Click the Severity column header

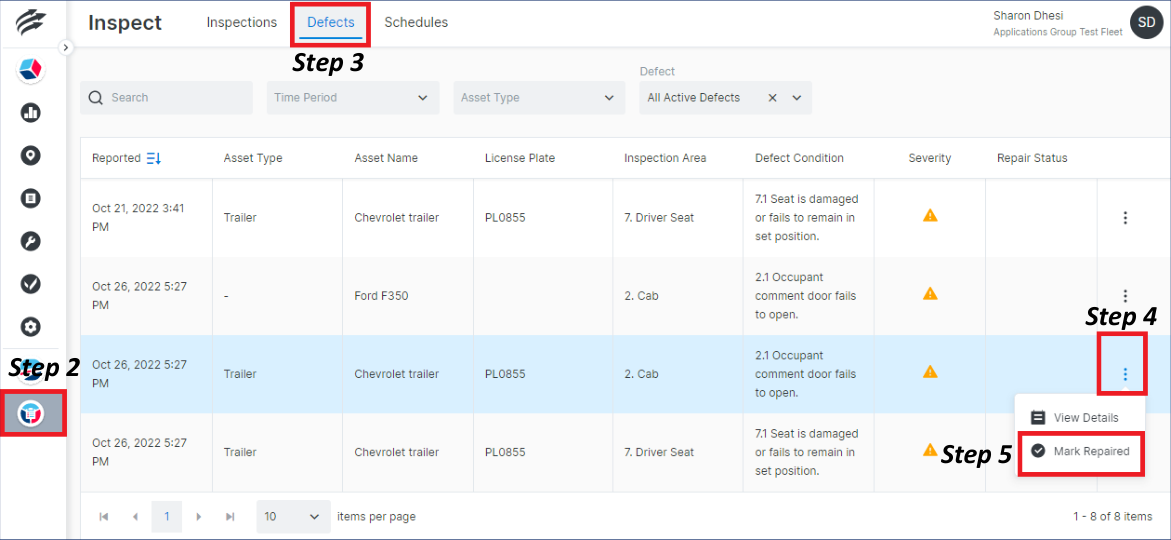coord(930,158)
